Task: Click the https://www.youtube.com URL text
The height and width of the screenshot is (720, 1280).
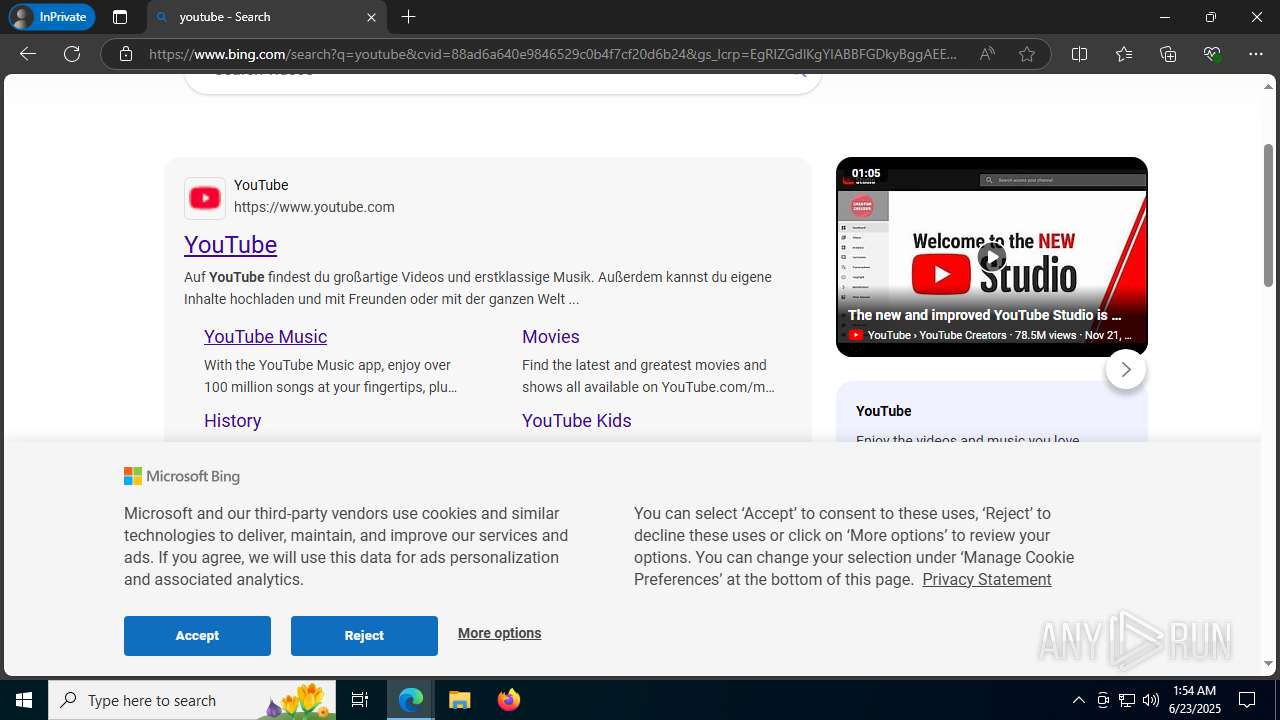Action: (314, 207)
